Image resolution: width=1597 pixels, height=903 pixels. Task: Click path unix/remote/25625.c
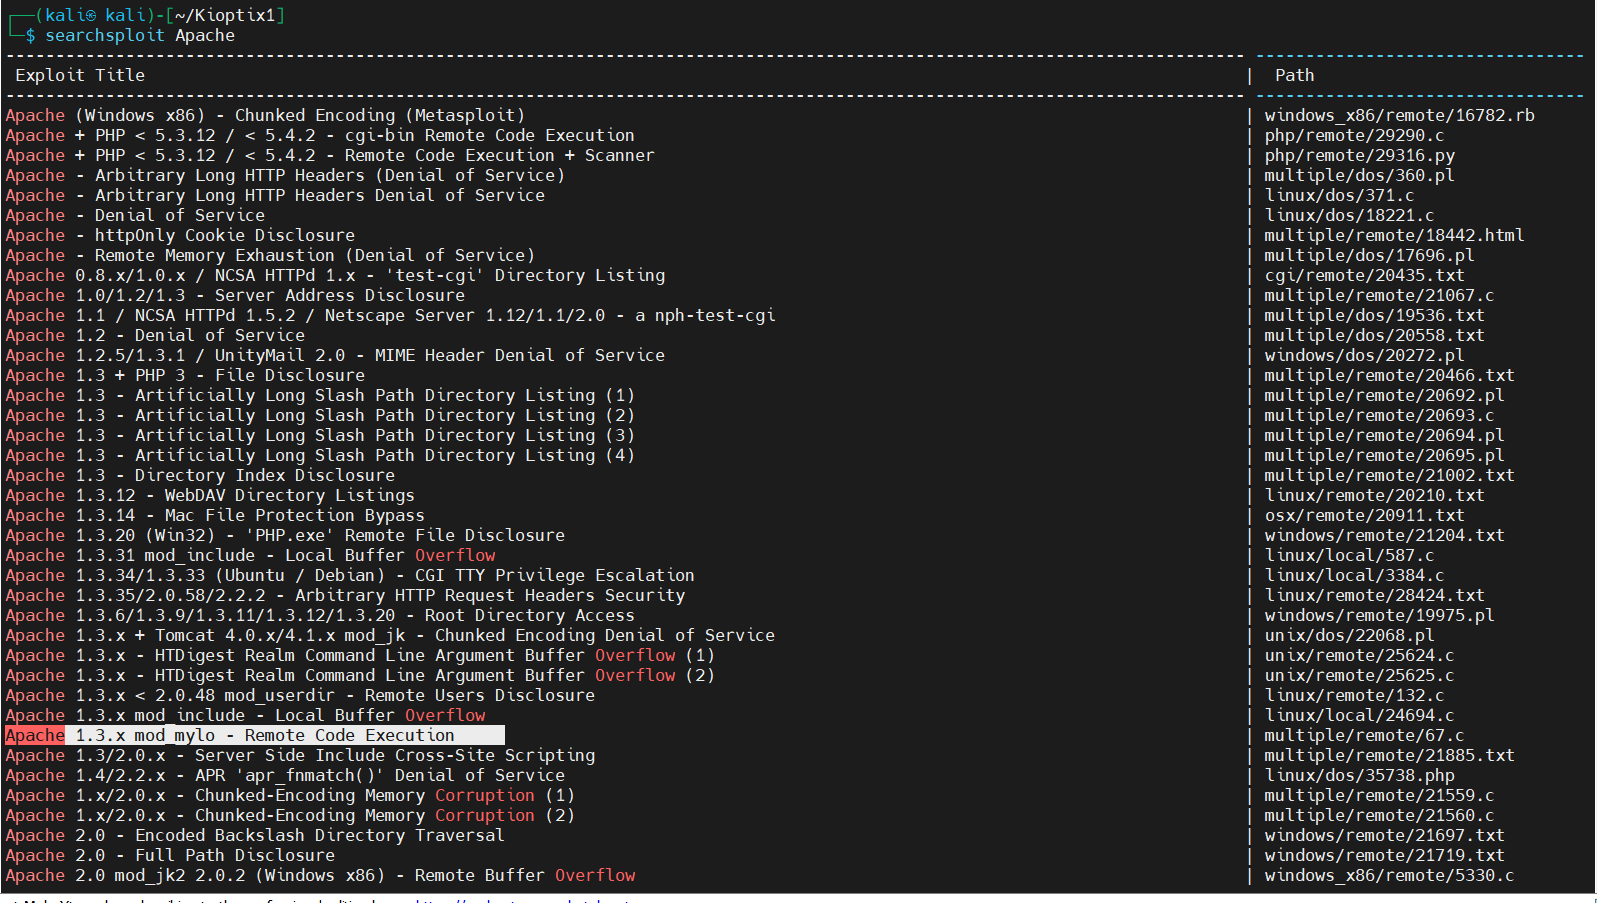click(x=1359, y=675)
